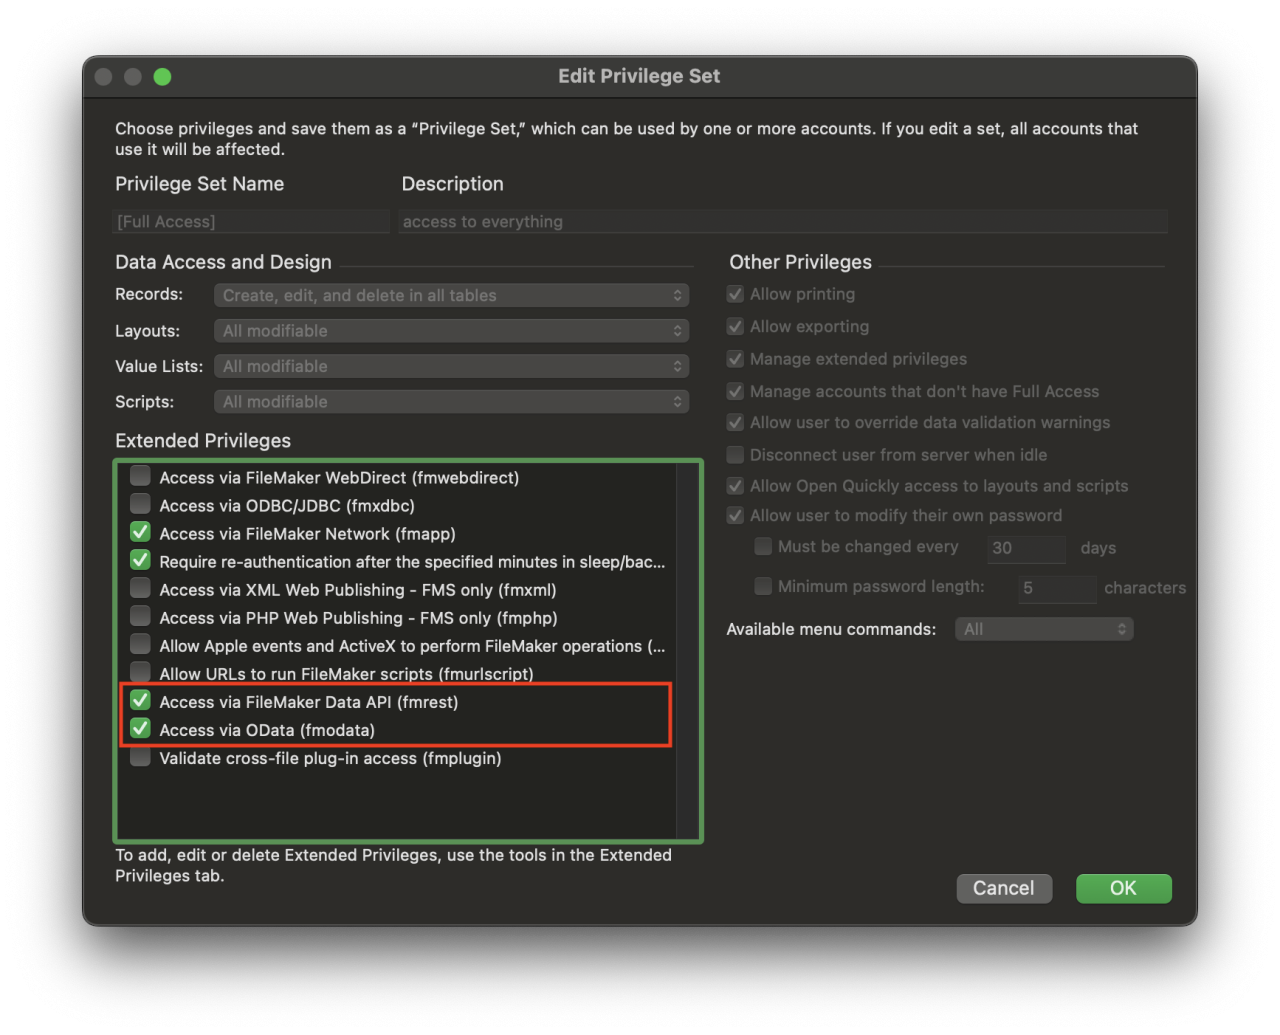Screen dimensions: 1280x1035
Task: Disable Access via OData (fmodata)
Action: pyautogui.click(x=139, y=729)
